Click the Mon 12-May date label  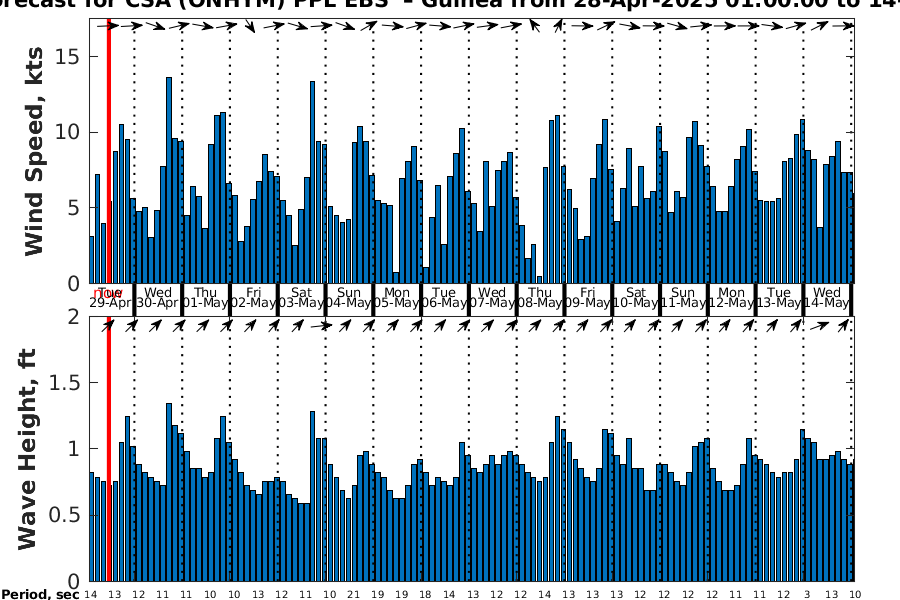[x=731, y=297]
